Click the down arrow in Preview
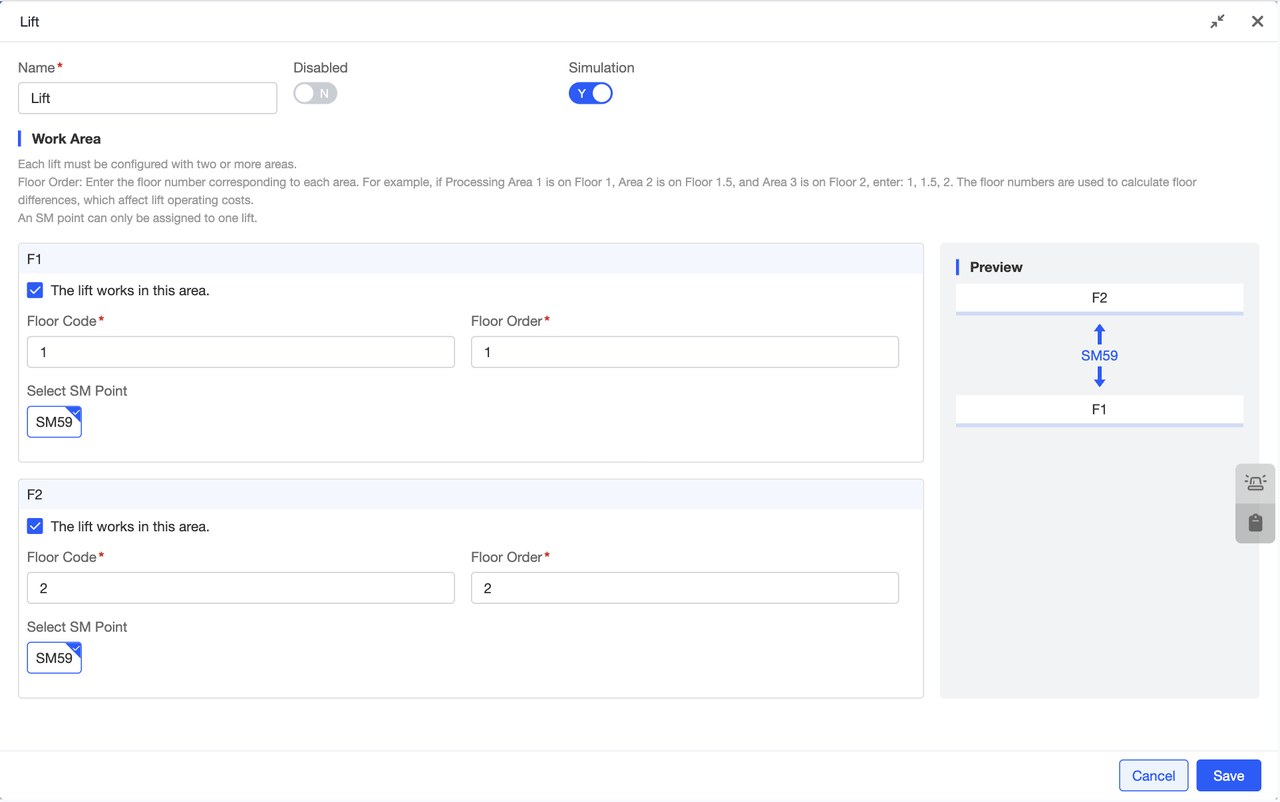The width and height of the screenshot is (1280, 802). [1099, 377]
